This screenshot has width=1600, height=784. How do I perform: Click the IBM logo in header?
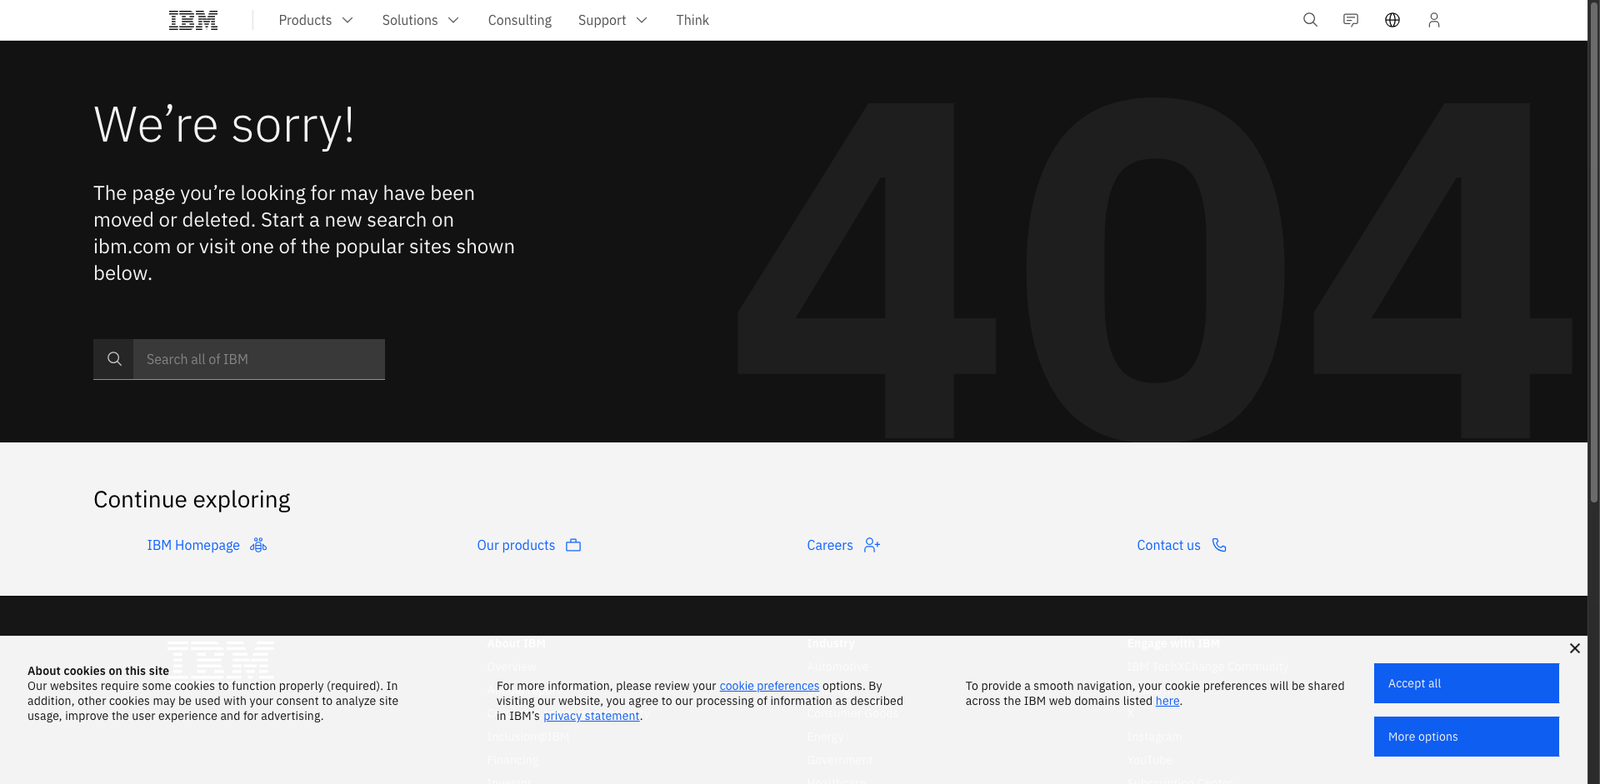coord(193,20)
